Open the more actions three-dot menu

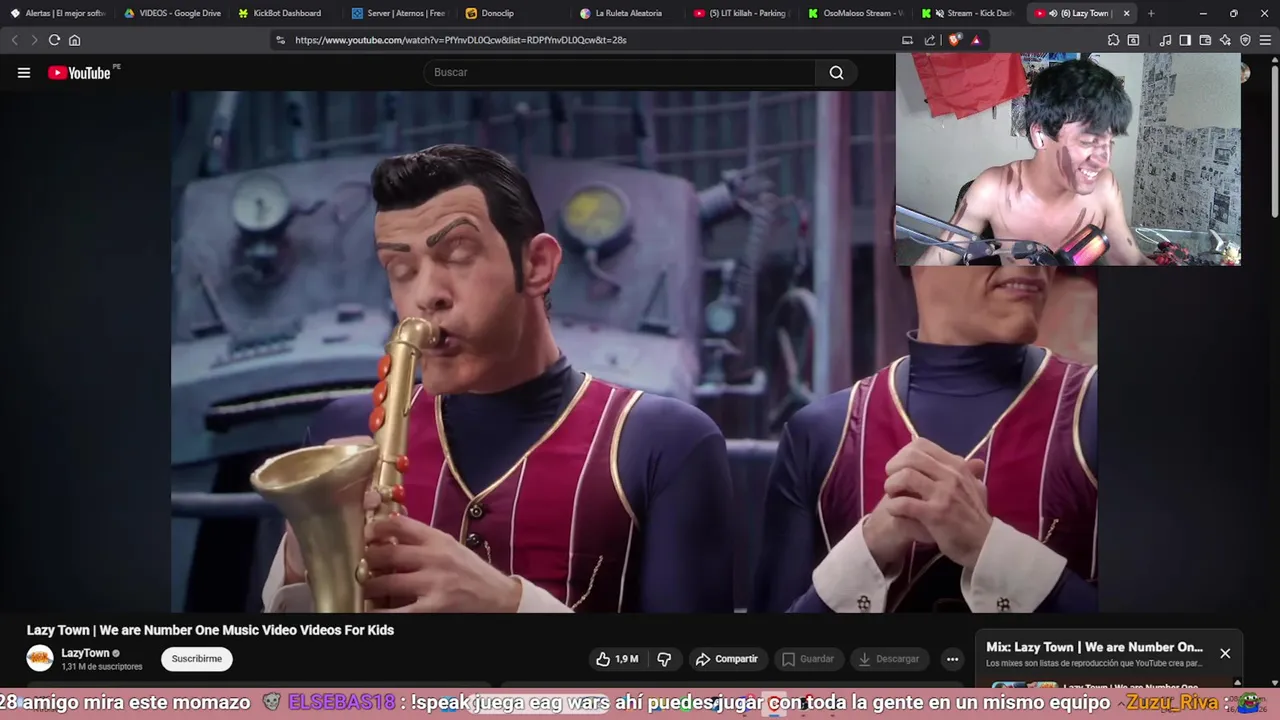pos(952,659)
